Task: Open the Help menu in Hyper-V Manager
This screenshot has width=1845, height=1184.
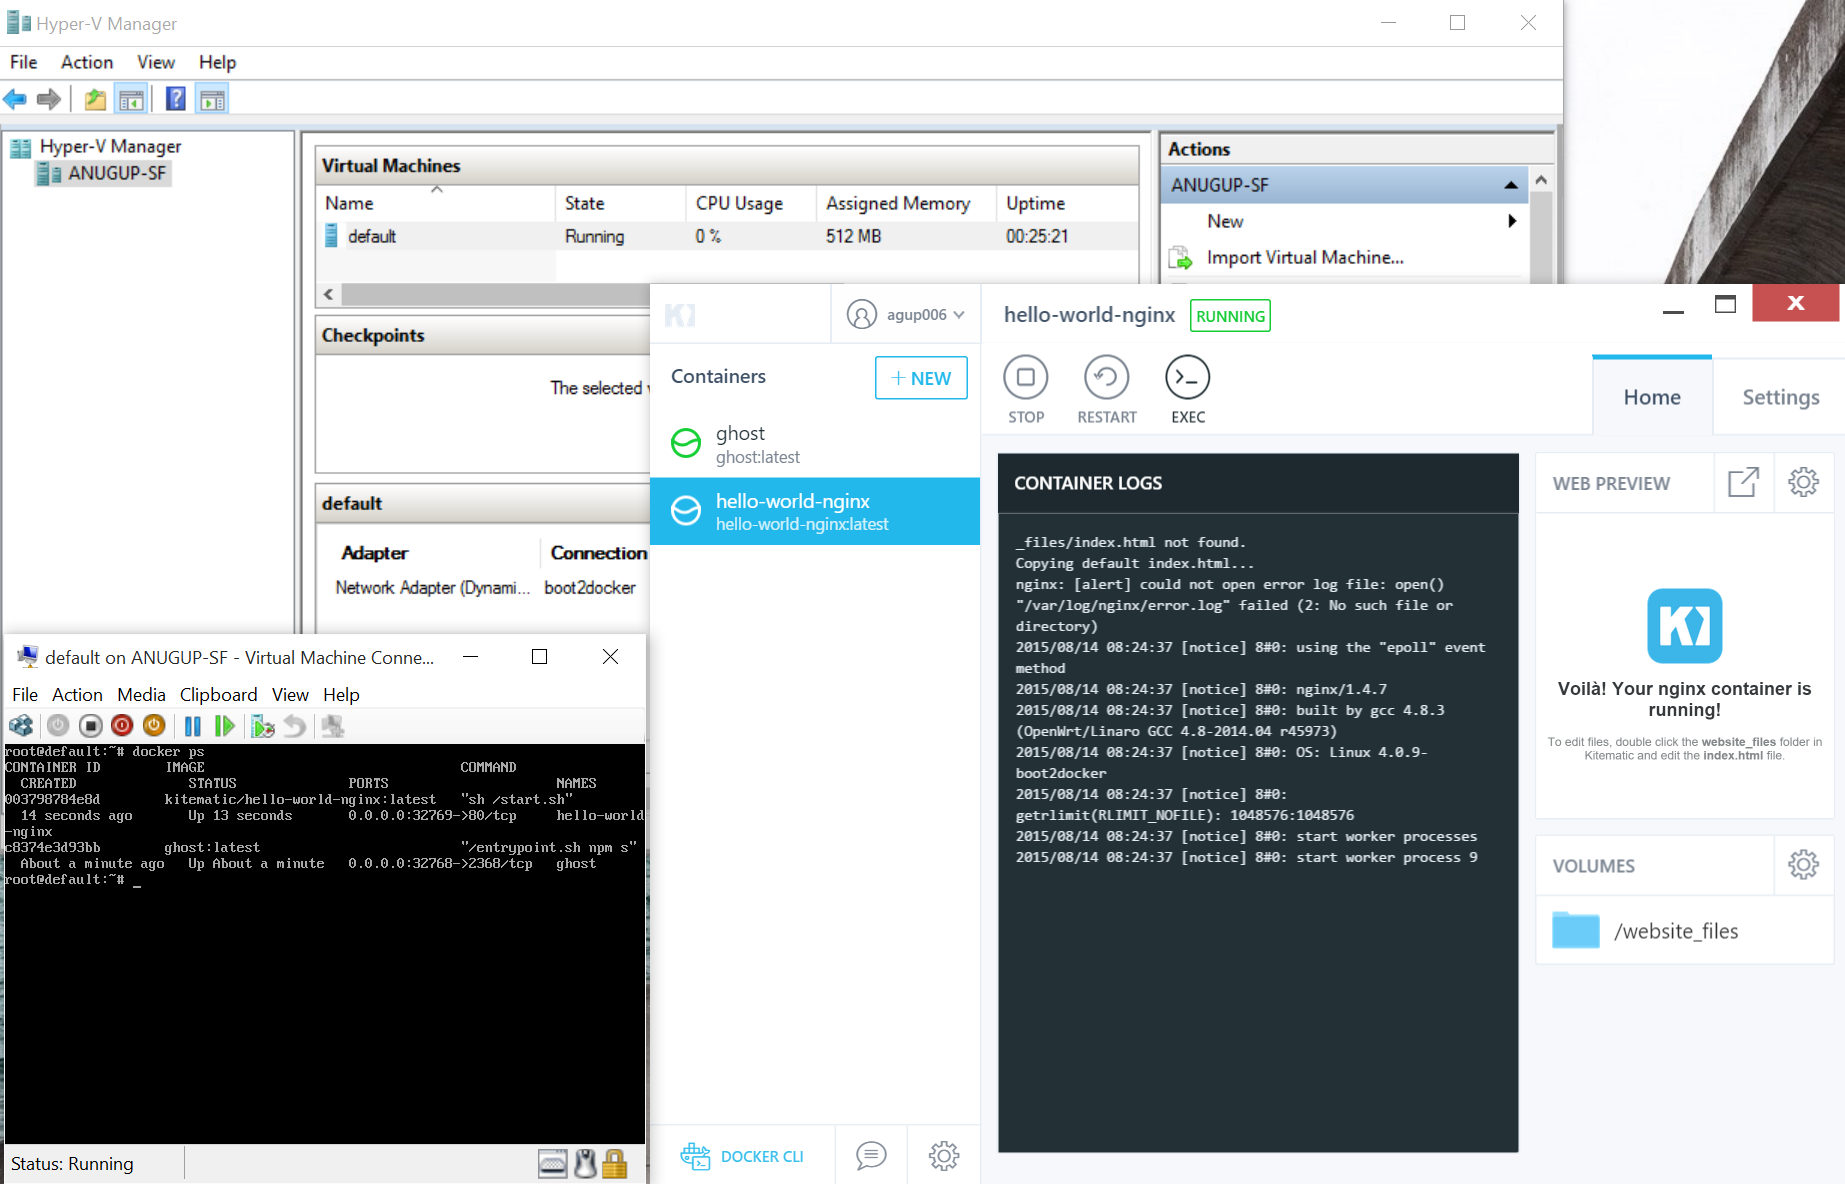Action: click(217, 62)
